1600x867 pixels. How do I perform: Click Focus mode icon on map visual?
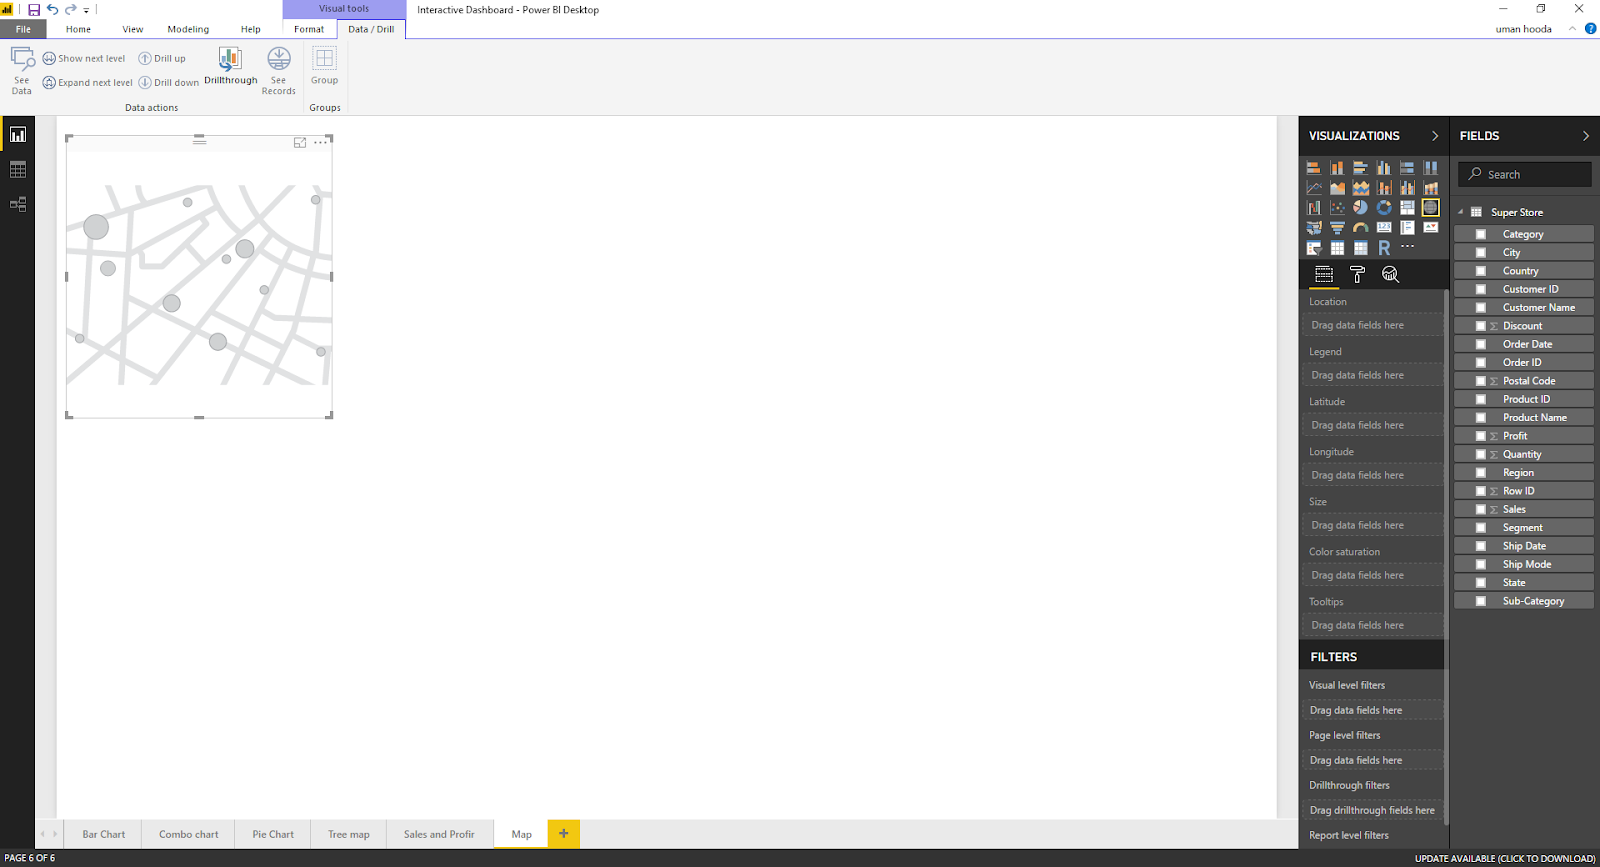[300, 143]
